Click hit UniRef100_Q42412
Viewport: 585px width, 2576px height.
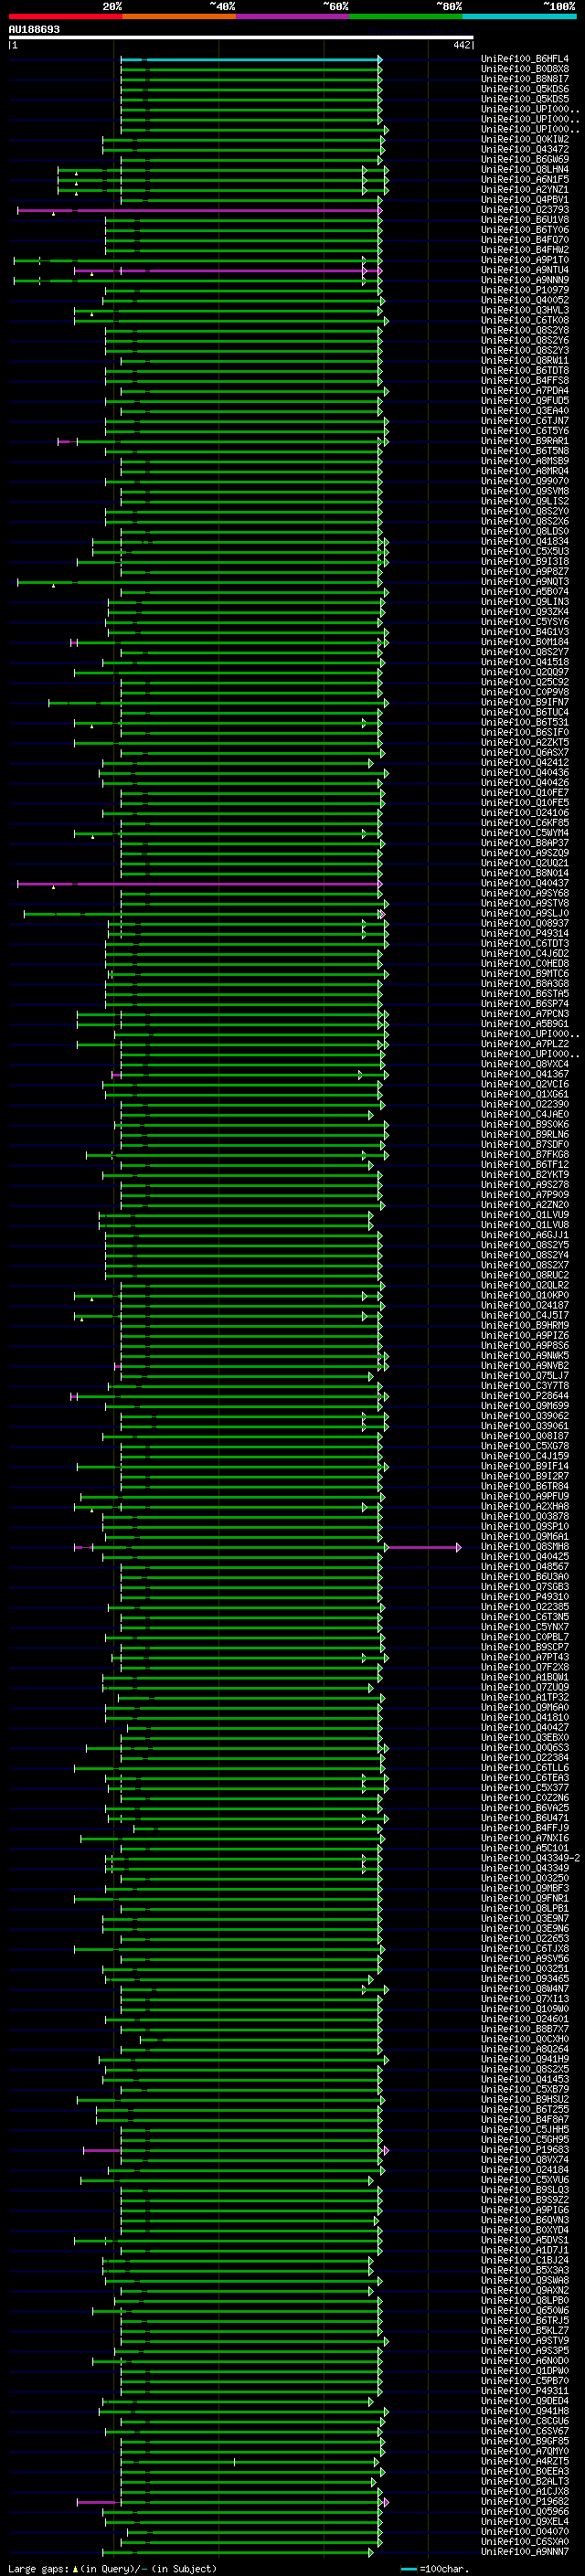click(x=524, y=763)
